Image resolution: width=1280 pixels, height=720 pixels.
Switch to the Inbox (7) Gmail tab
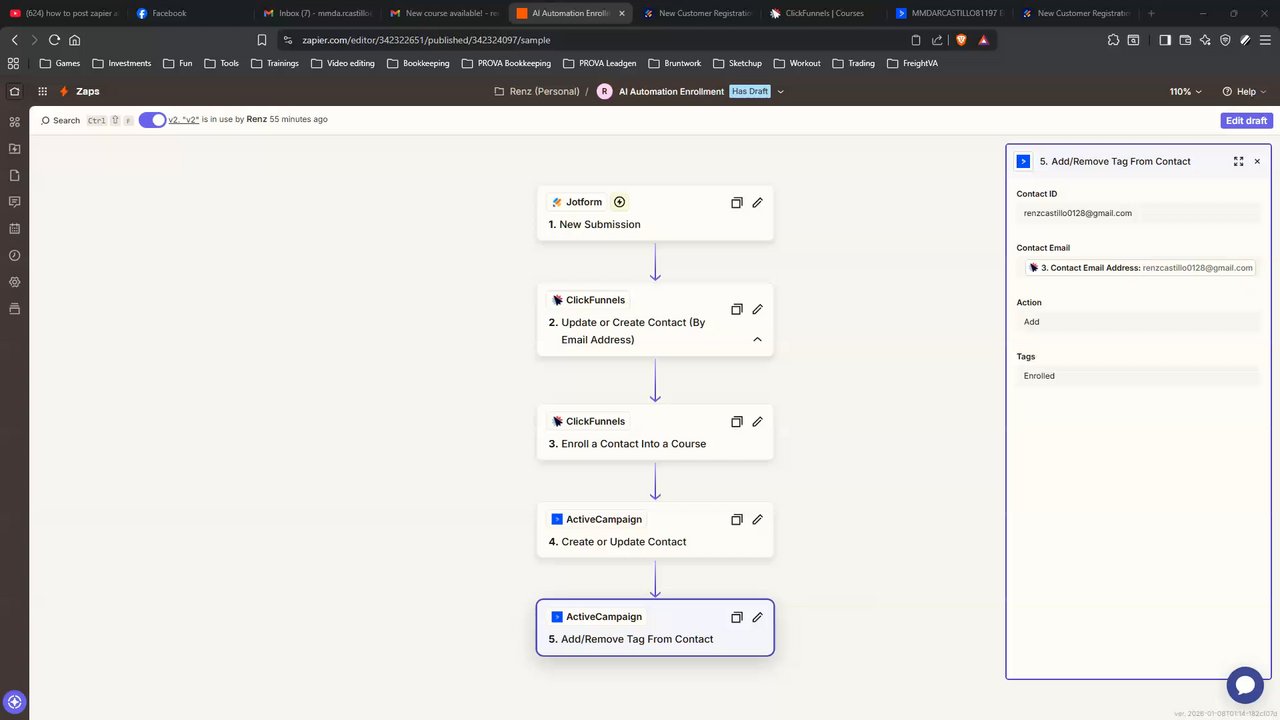click(x=315, y=13)
